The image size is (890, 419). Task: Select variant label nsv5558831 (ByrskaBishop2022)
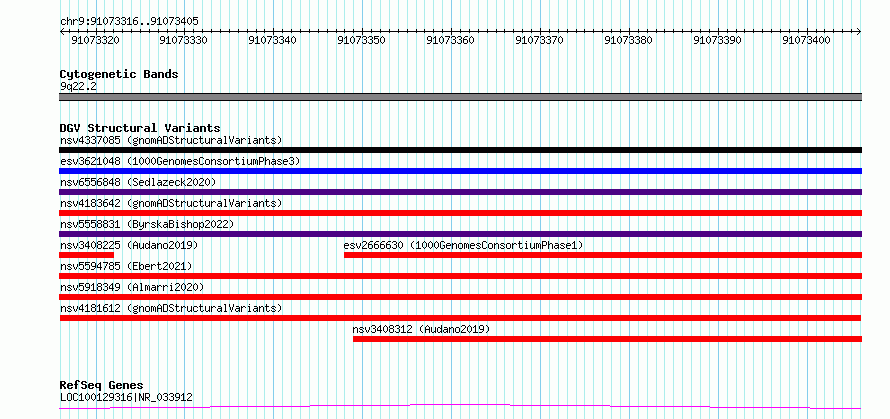click(x=146, y=224)
